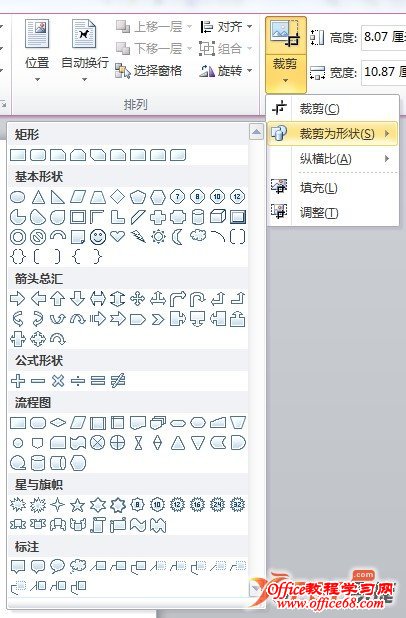Select the smiley face shape
The width and height of the screenshot is (406, 618).
98,237
